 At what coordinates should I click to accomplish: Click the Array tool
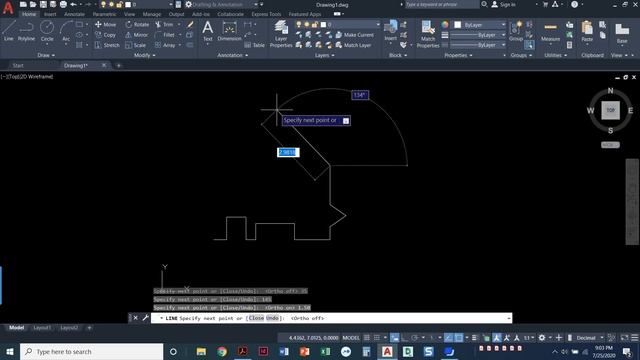click(x=165, y=45)
